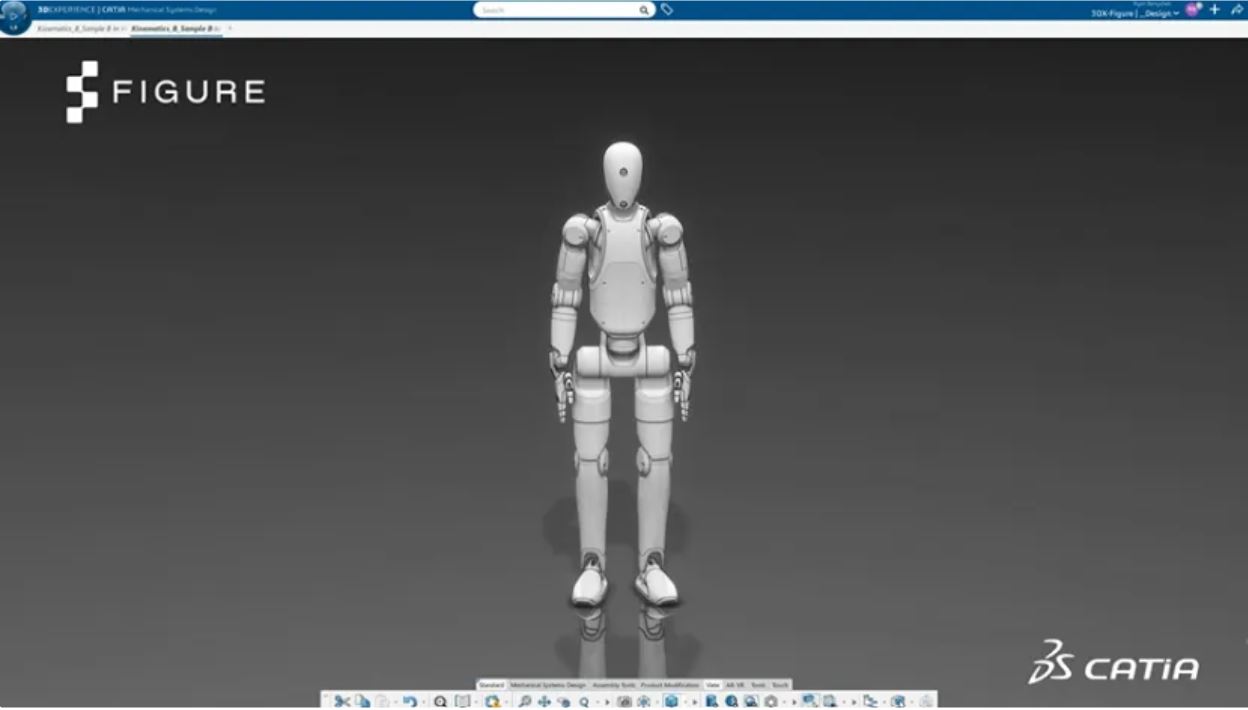Open the Standard toolbar tab

tap(492, 685)
